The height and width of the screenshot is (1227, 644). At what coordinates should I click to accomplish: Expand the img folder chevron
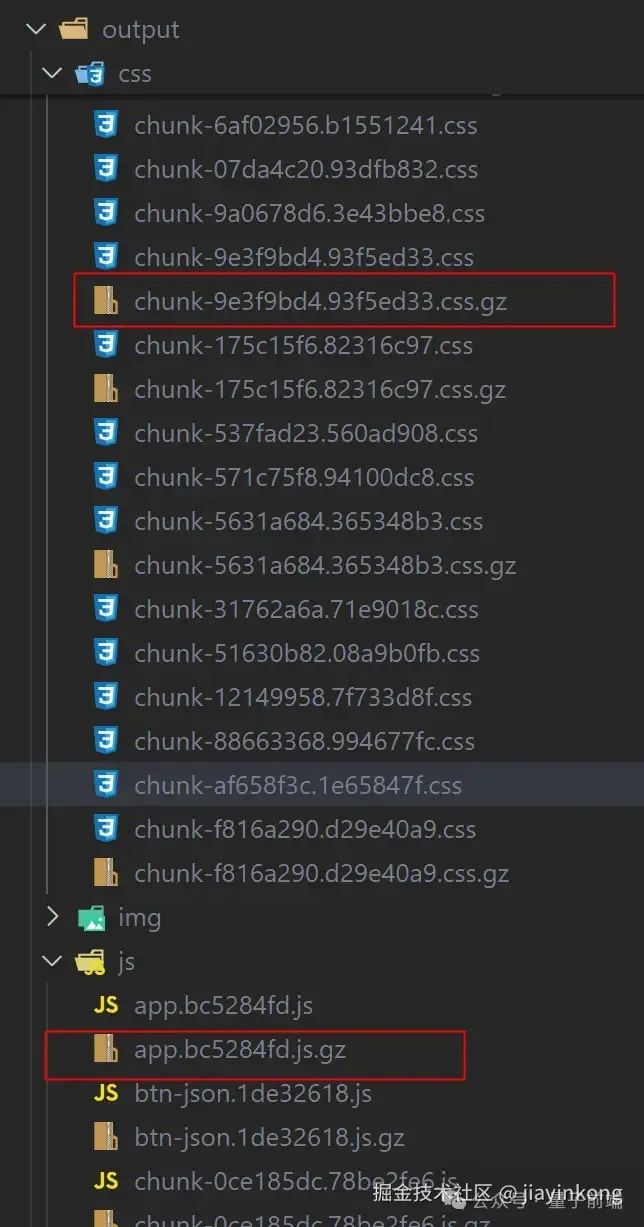click(x=52, y=917)
